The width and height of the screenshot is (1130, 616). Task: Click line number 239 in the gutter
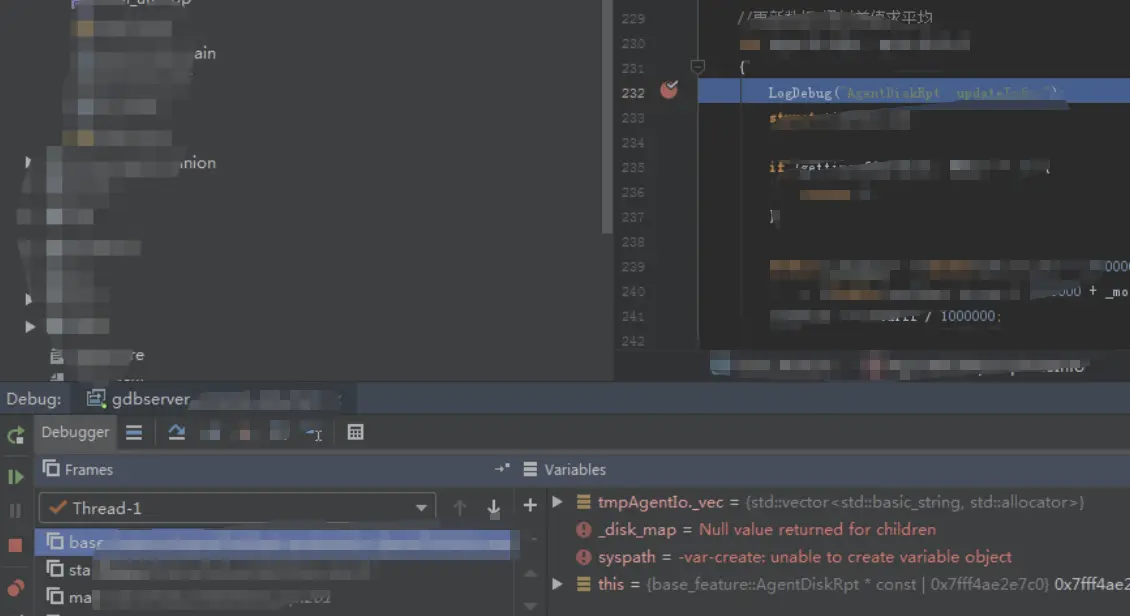pos(633,267)
